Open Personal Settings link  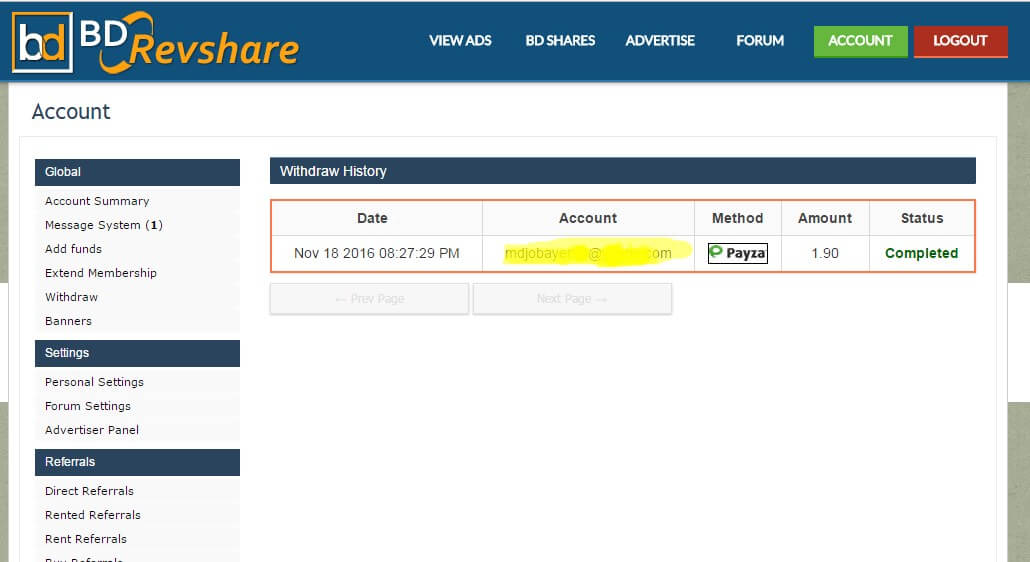94,382
